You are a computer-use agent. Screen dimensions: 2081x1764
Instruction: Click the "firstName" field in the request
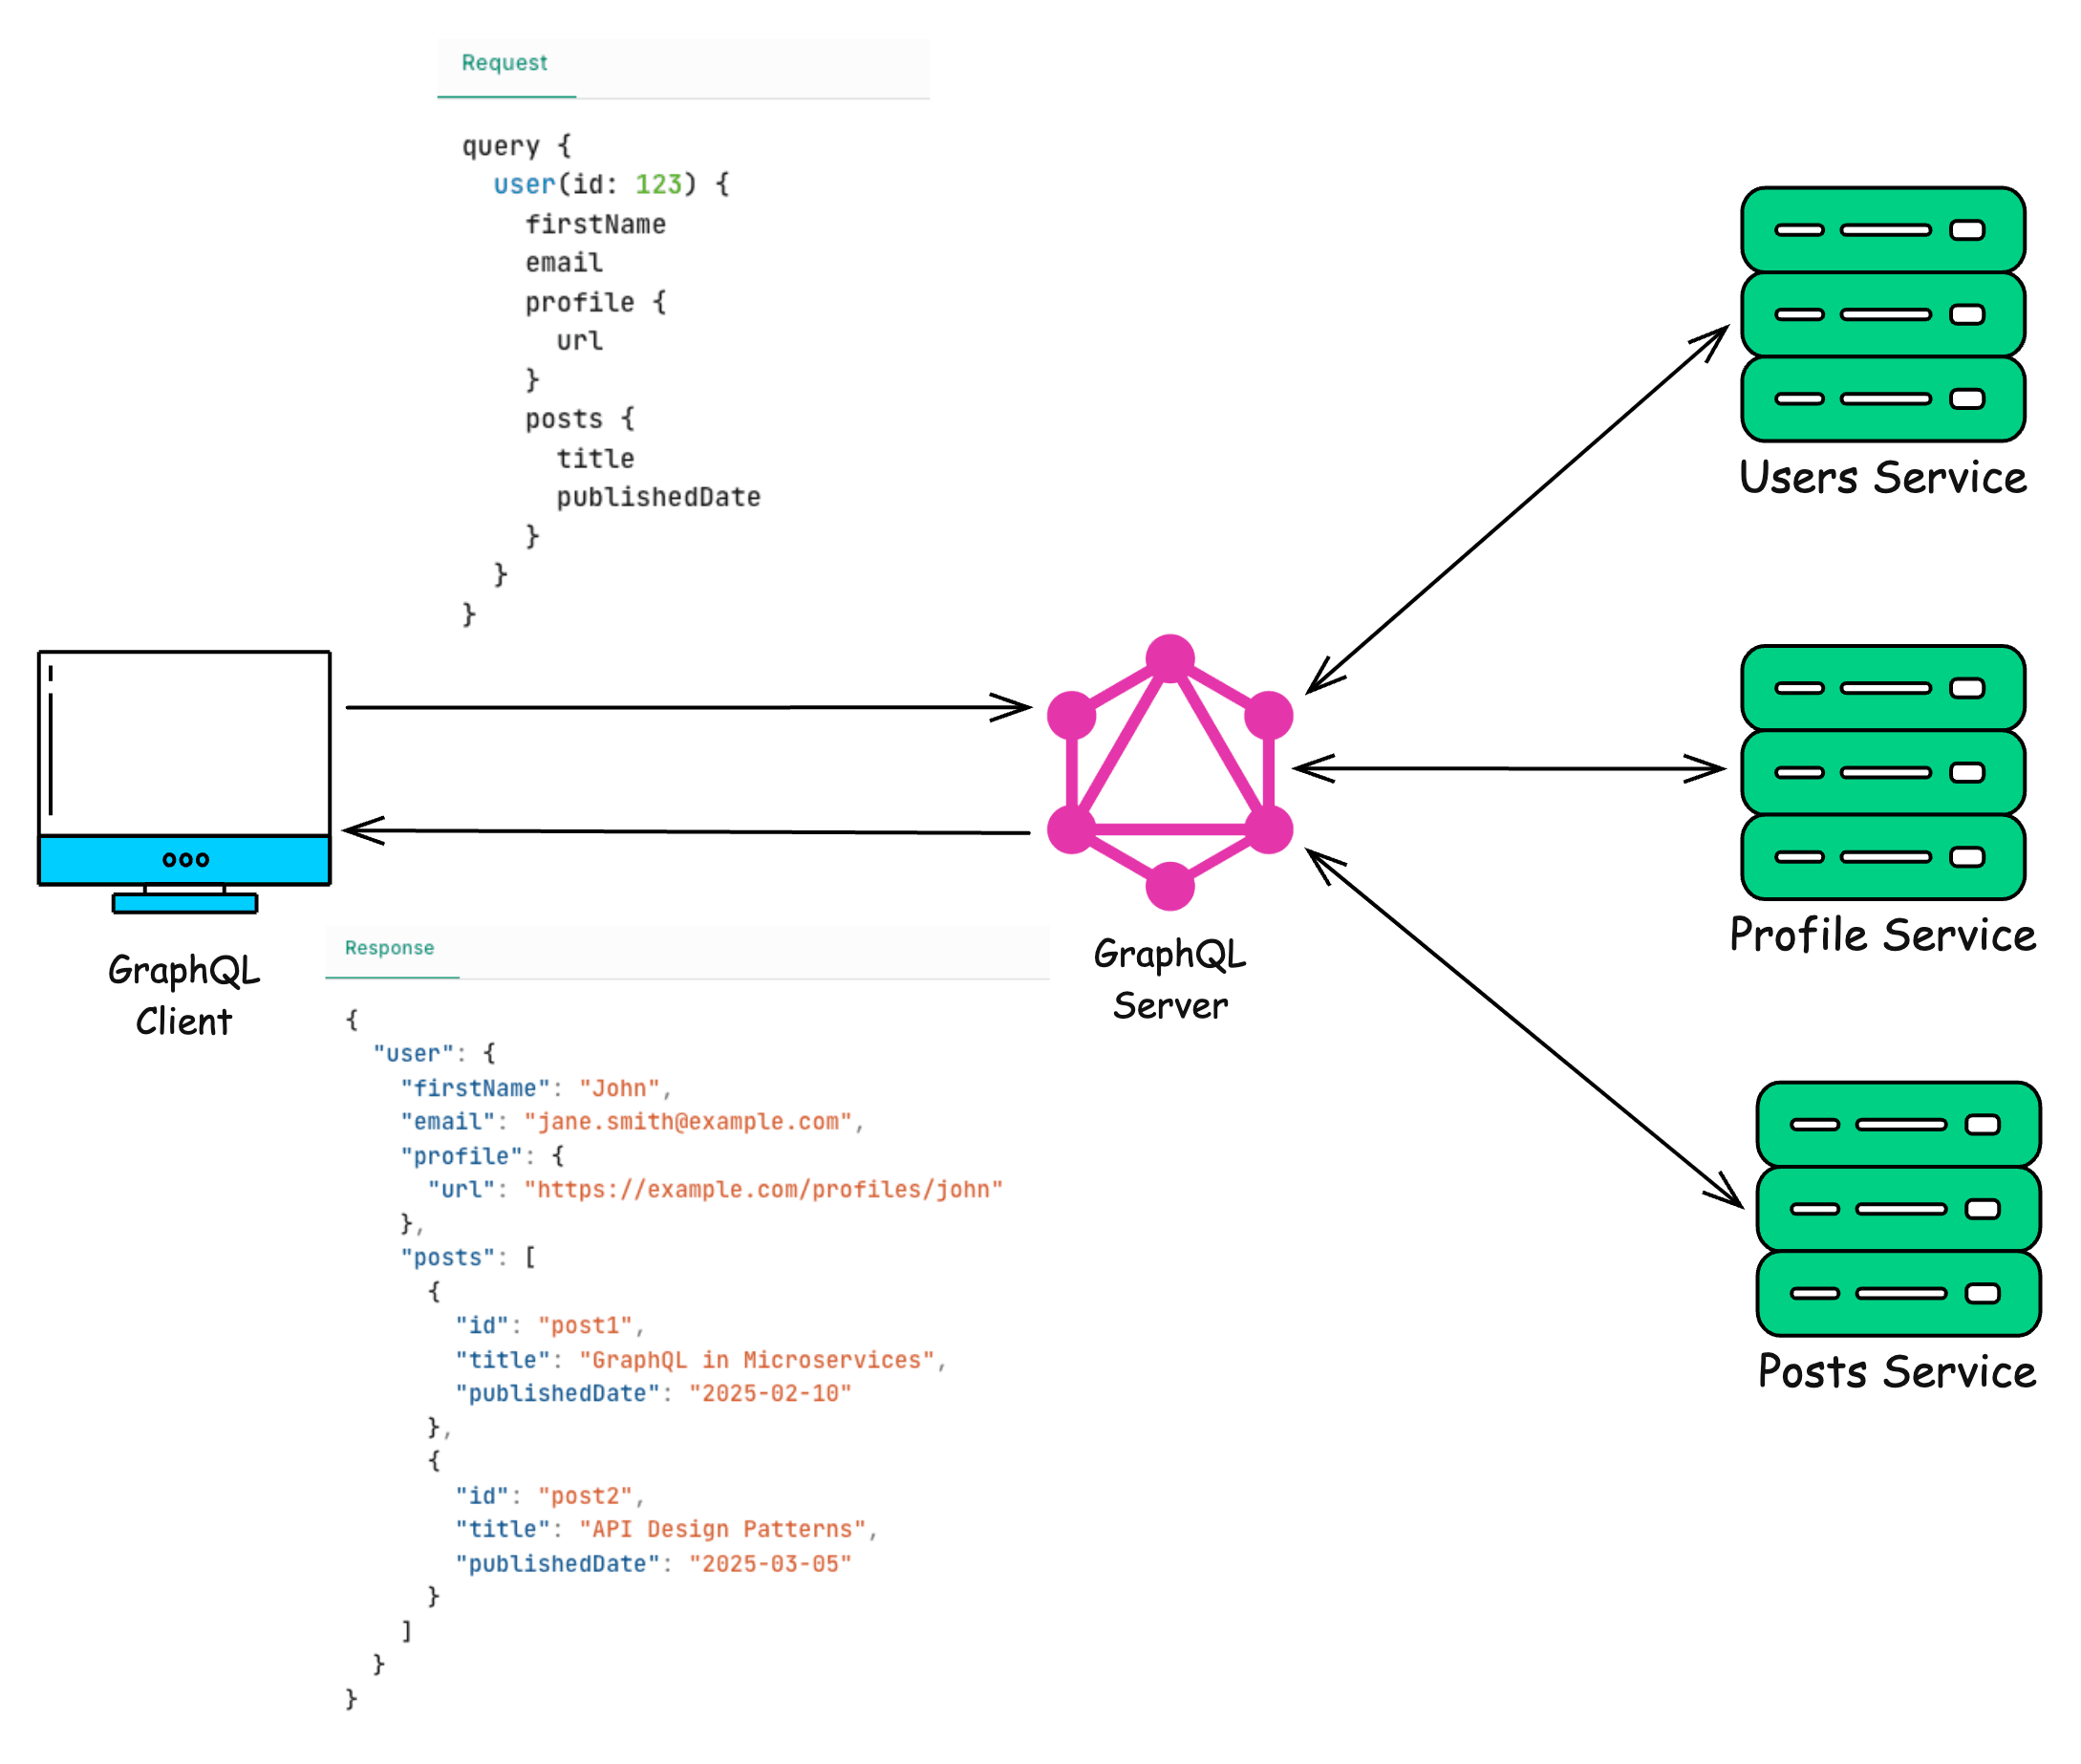tap(595, 224)
